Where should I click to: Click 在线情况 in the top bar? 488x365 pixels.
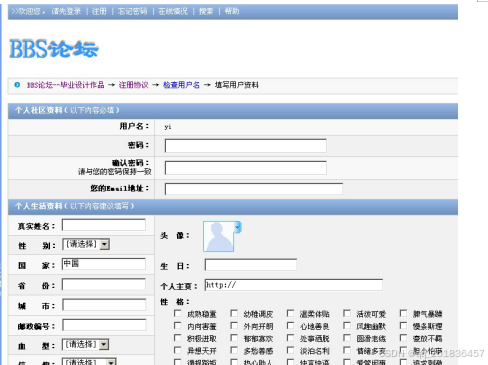pos(173,11)
